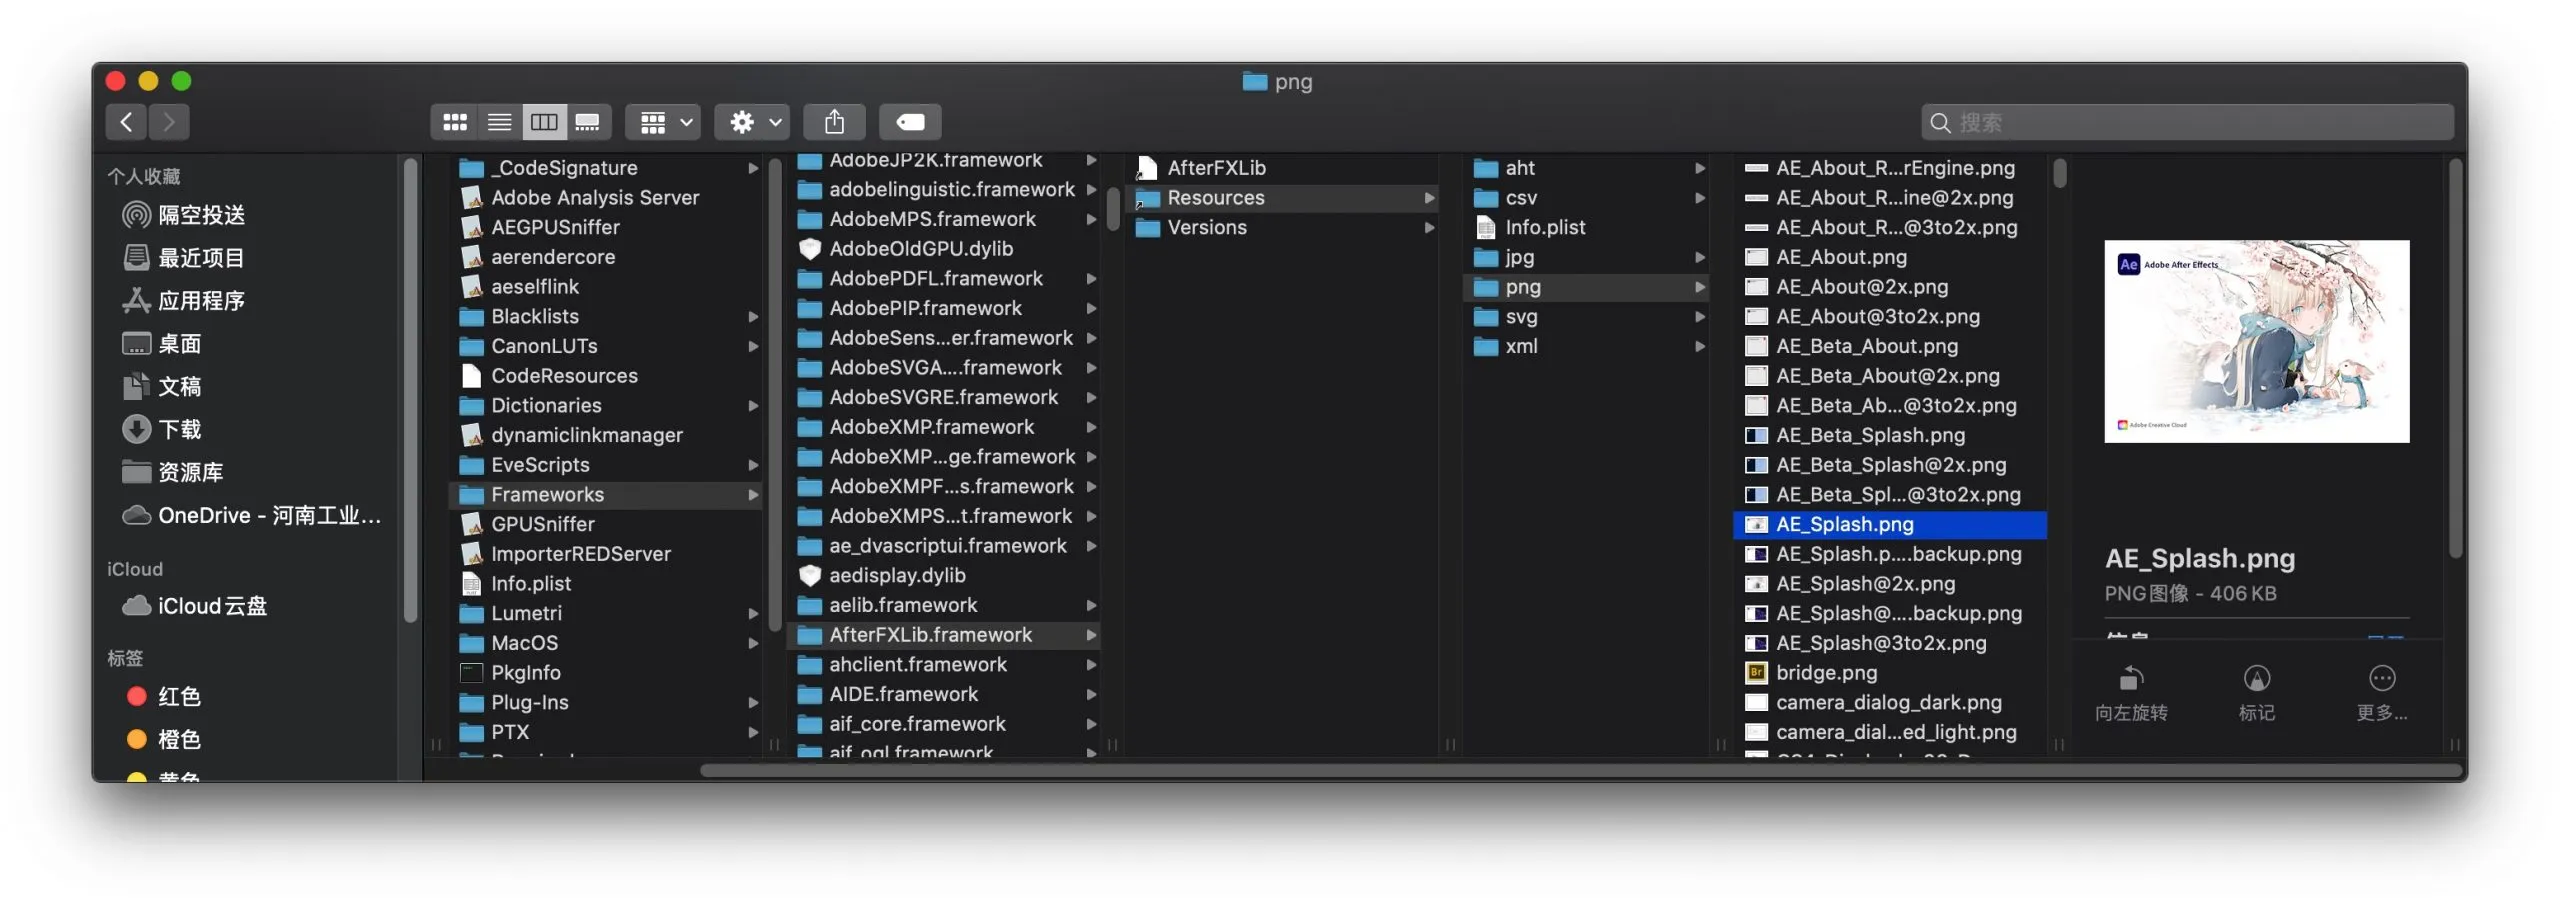
Task: Open Library (资源库) in sidebar
Action: 173,472
